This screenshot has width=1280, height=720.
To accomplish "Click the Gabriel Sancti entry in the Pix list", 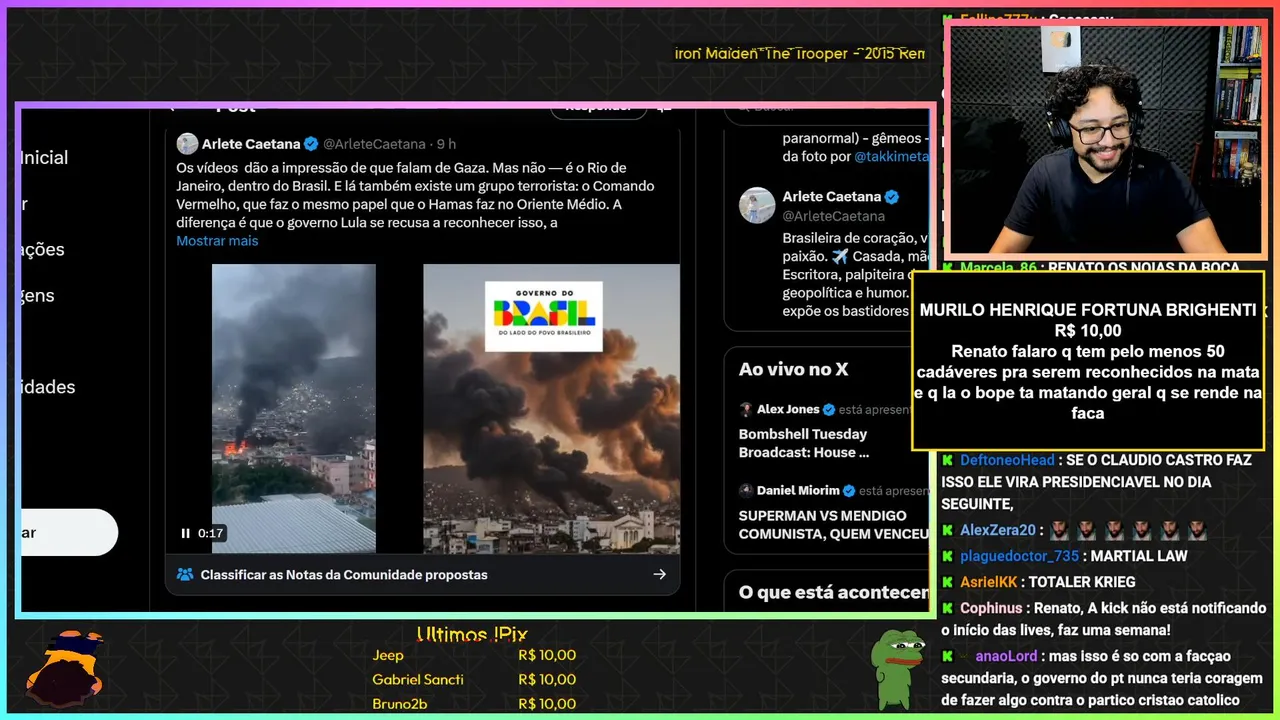I will [418, 679].
